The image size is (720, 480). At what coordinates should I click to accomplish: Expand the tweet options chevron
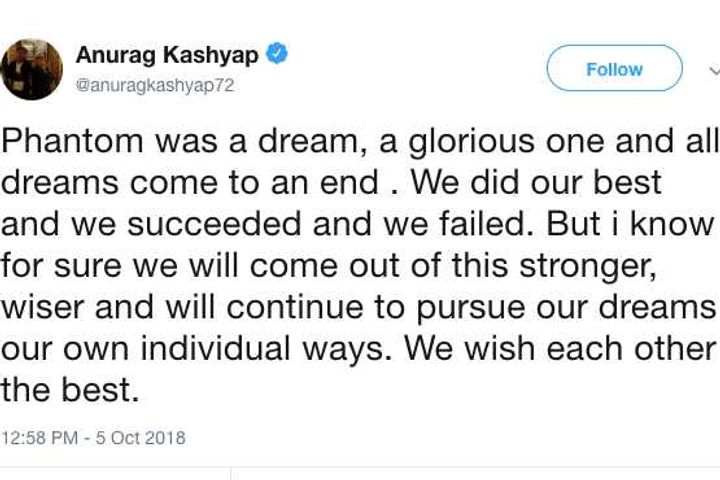point(714,70)
